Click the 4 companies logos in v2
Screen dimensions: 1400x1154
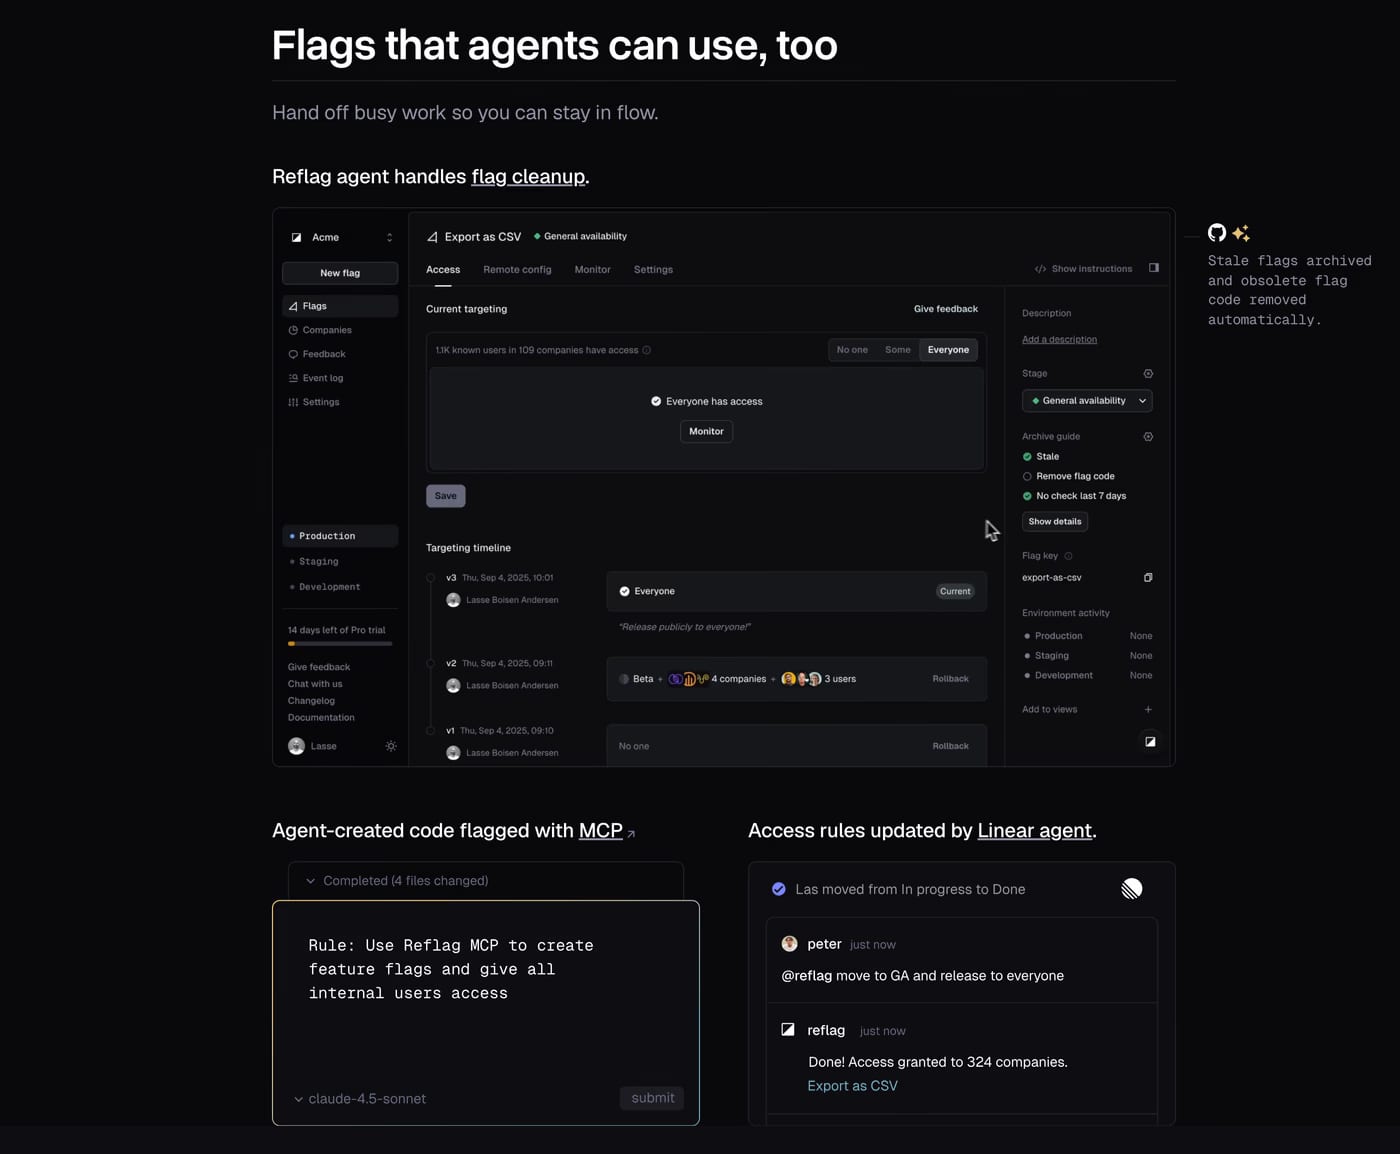point(688,679)
